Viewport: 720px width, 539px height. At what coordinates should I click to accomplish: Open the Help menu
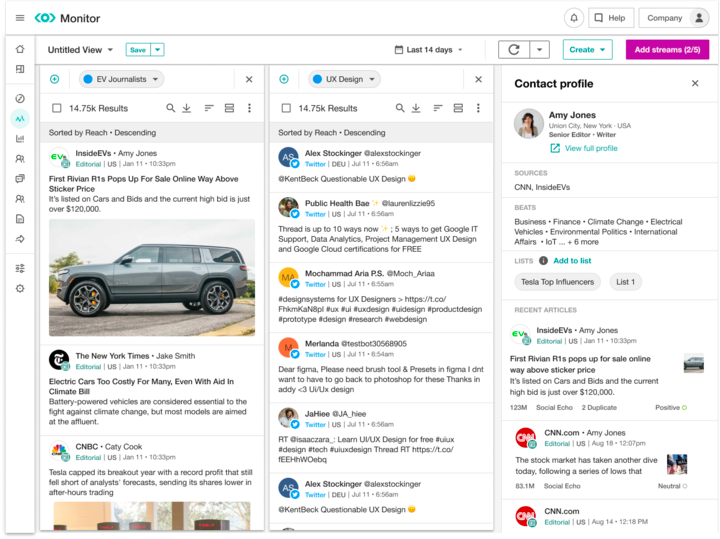[x=611, y=18]
